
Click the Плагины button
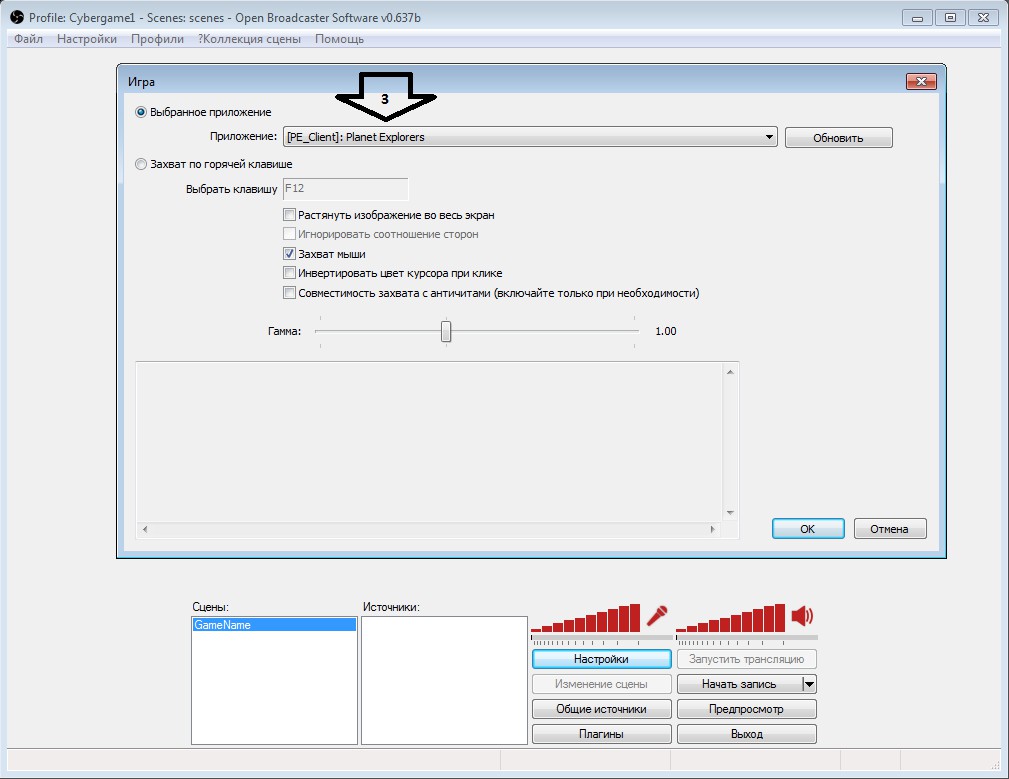(x=601, y=734)
